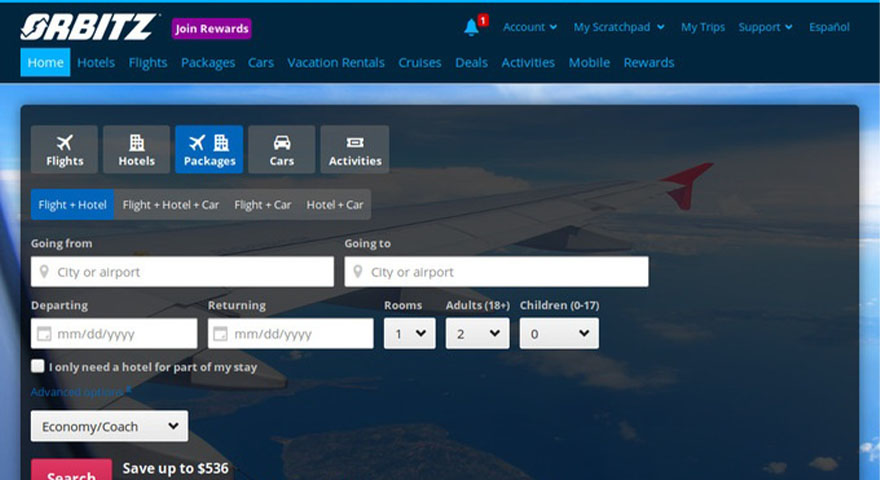Screen dimensions: 880x480
Task: Click the red Search button
Action: tap(71, 470)
